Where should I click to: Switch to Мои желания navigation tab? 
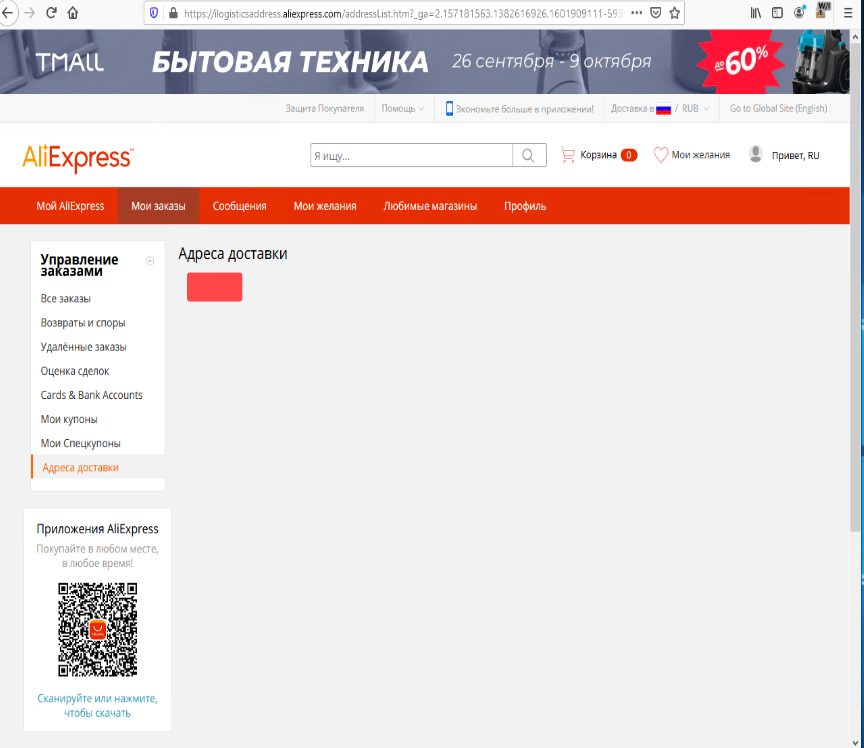coord(325,206)
